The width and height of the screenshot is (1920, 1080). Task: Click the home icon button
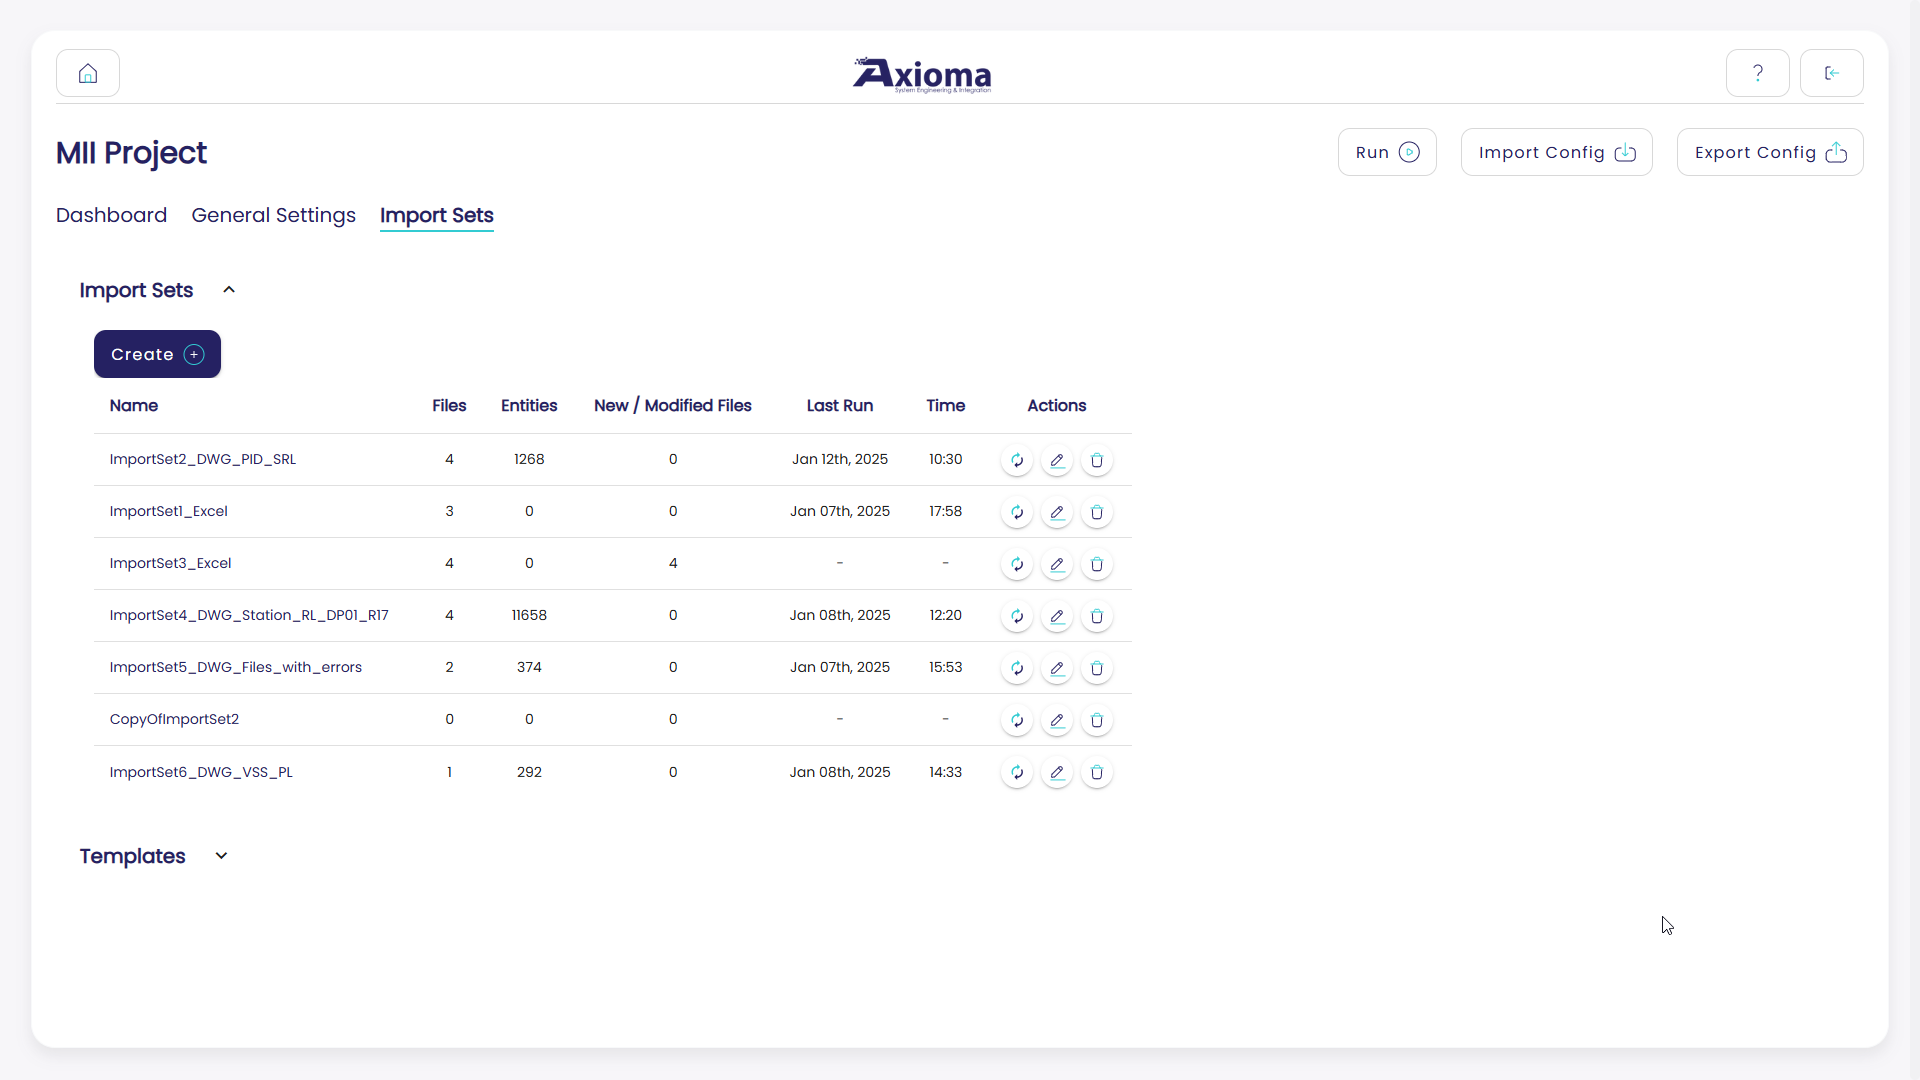click(88, 73)
